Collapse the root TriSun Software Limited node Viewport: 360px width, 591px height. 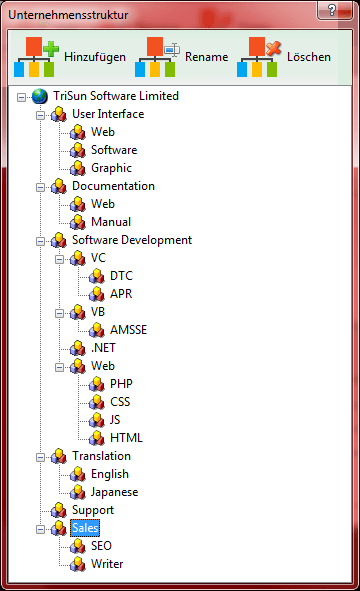coord(21,97)
